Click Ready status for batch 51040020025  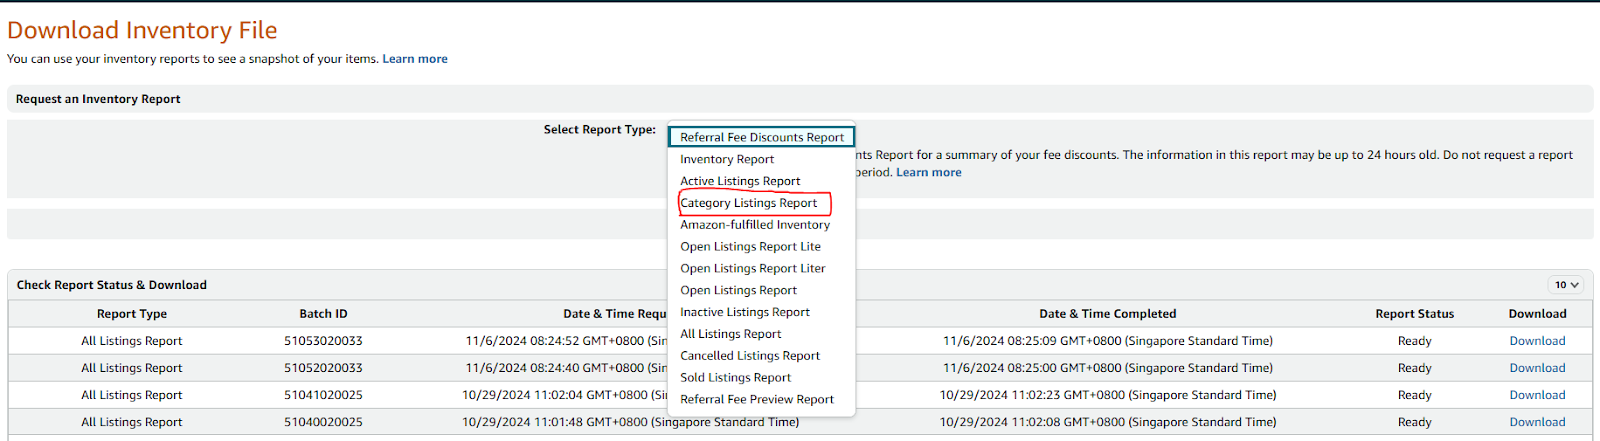[1414, 422]
